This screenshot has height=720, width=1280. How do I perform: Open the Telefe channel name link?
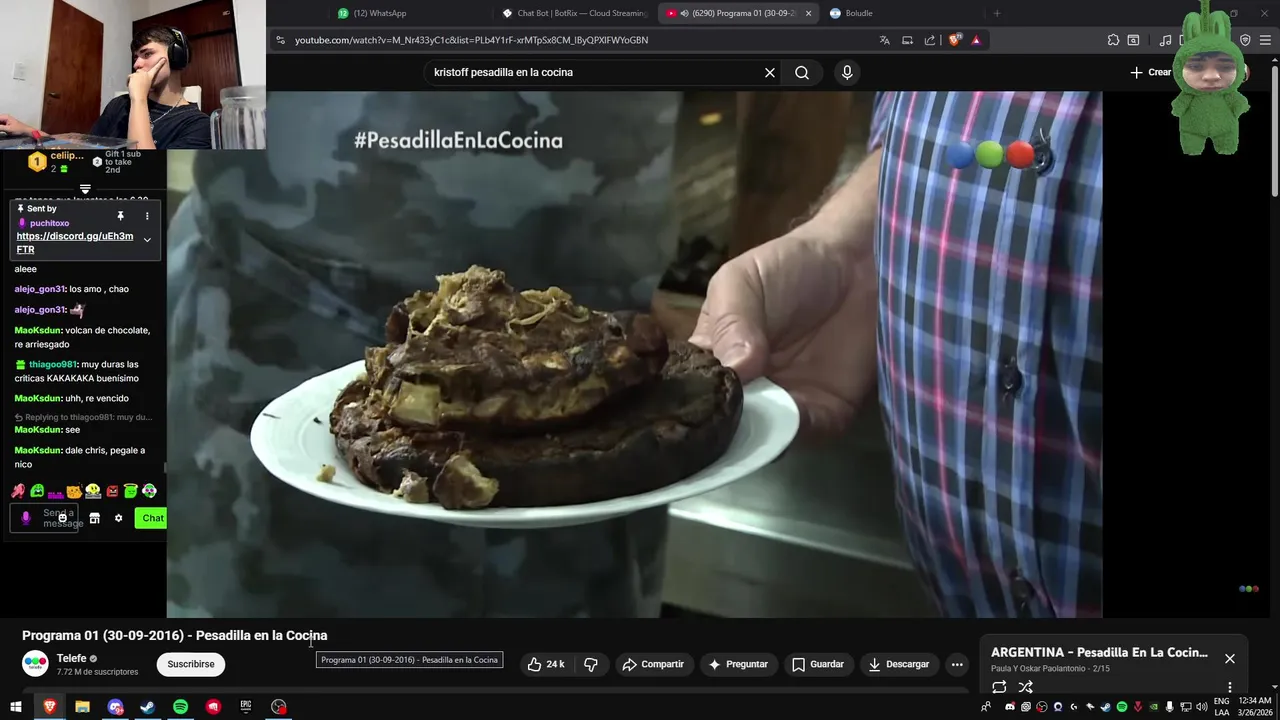point(72,658)
